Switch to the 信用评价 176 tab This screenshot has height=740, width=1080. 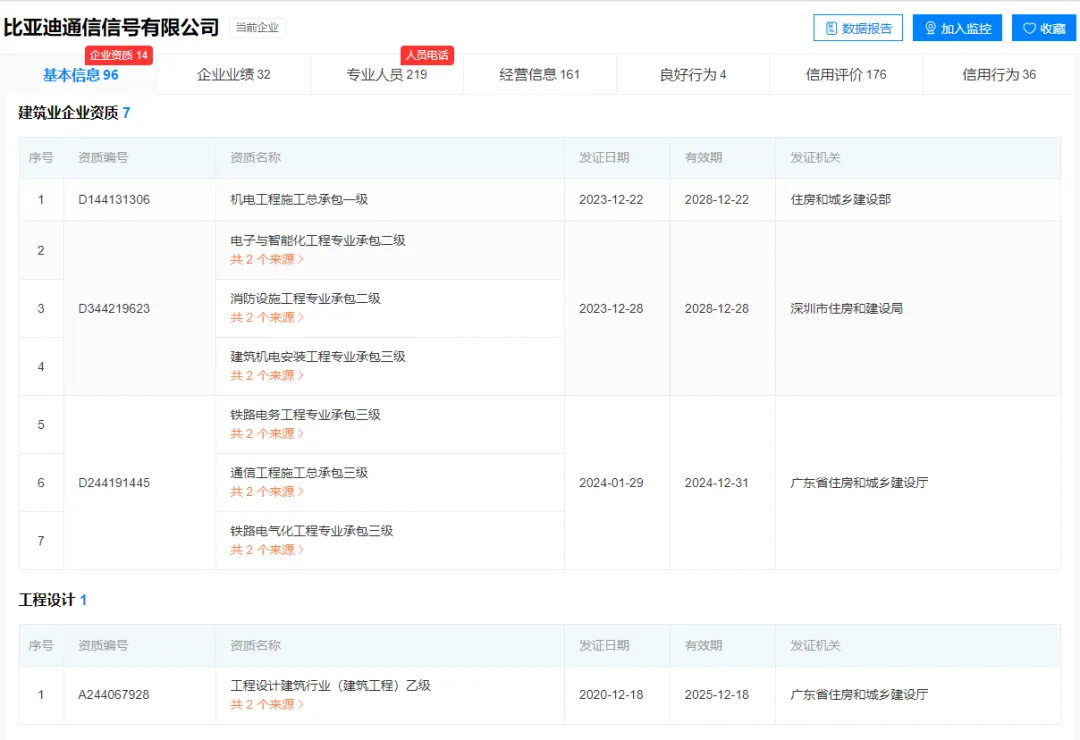[x=845, y=75]
